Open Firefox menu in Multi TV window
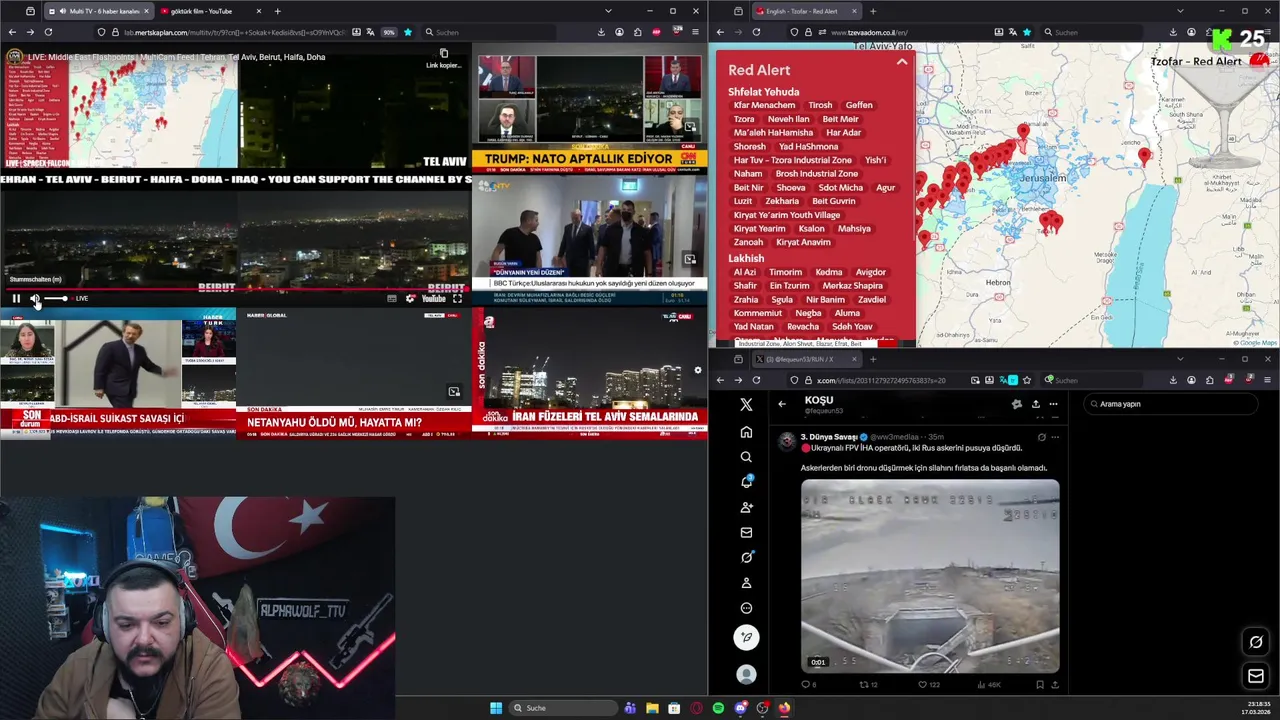 click(x=694, y=32)
